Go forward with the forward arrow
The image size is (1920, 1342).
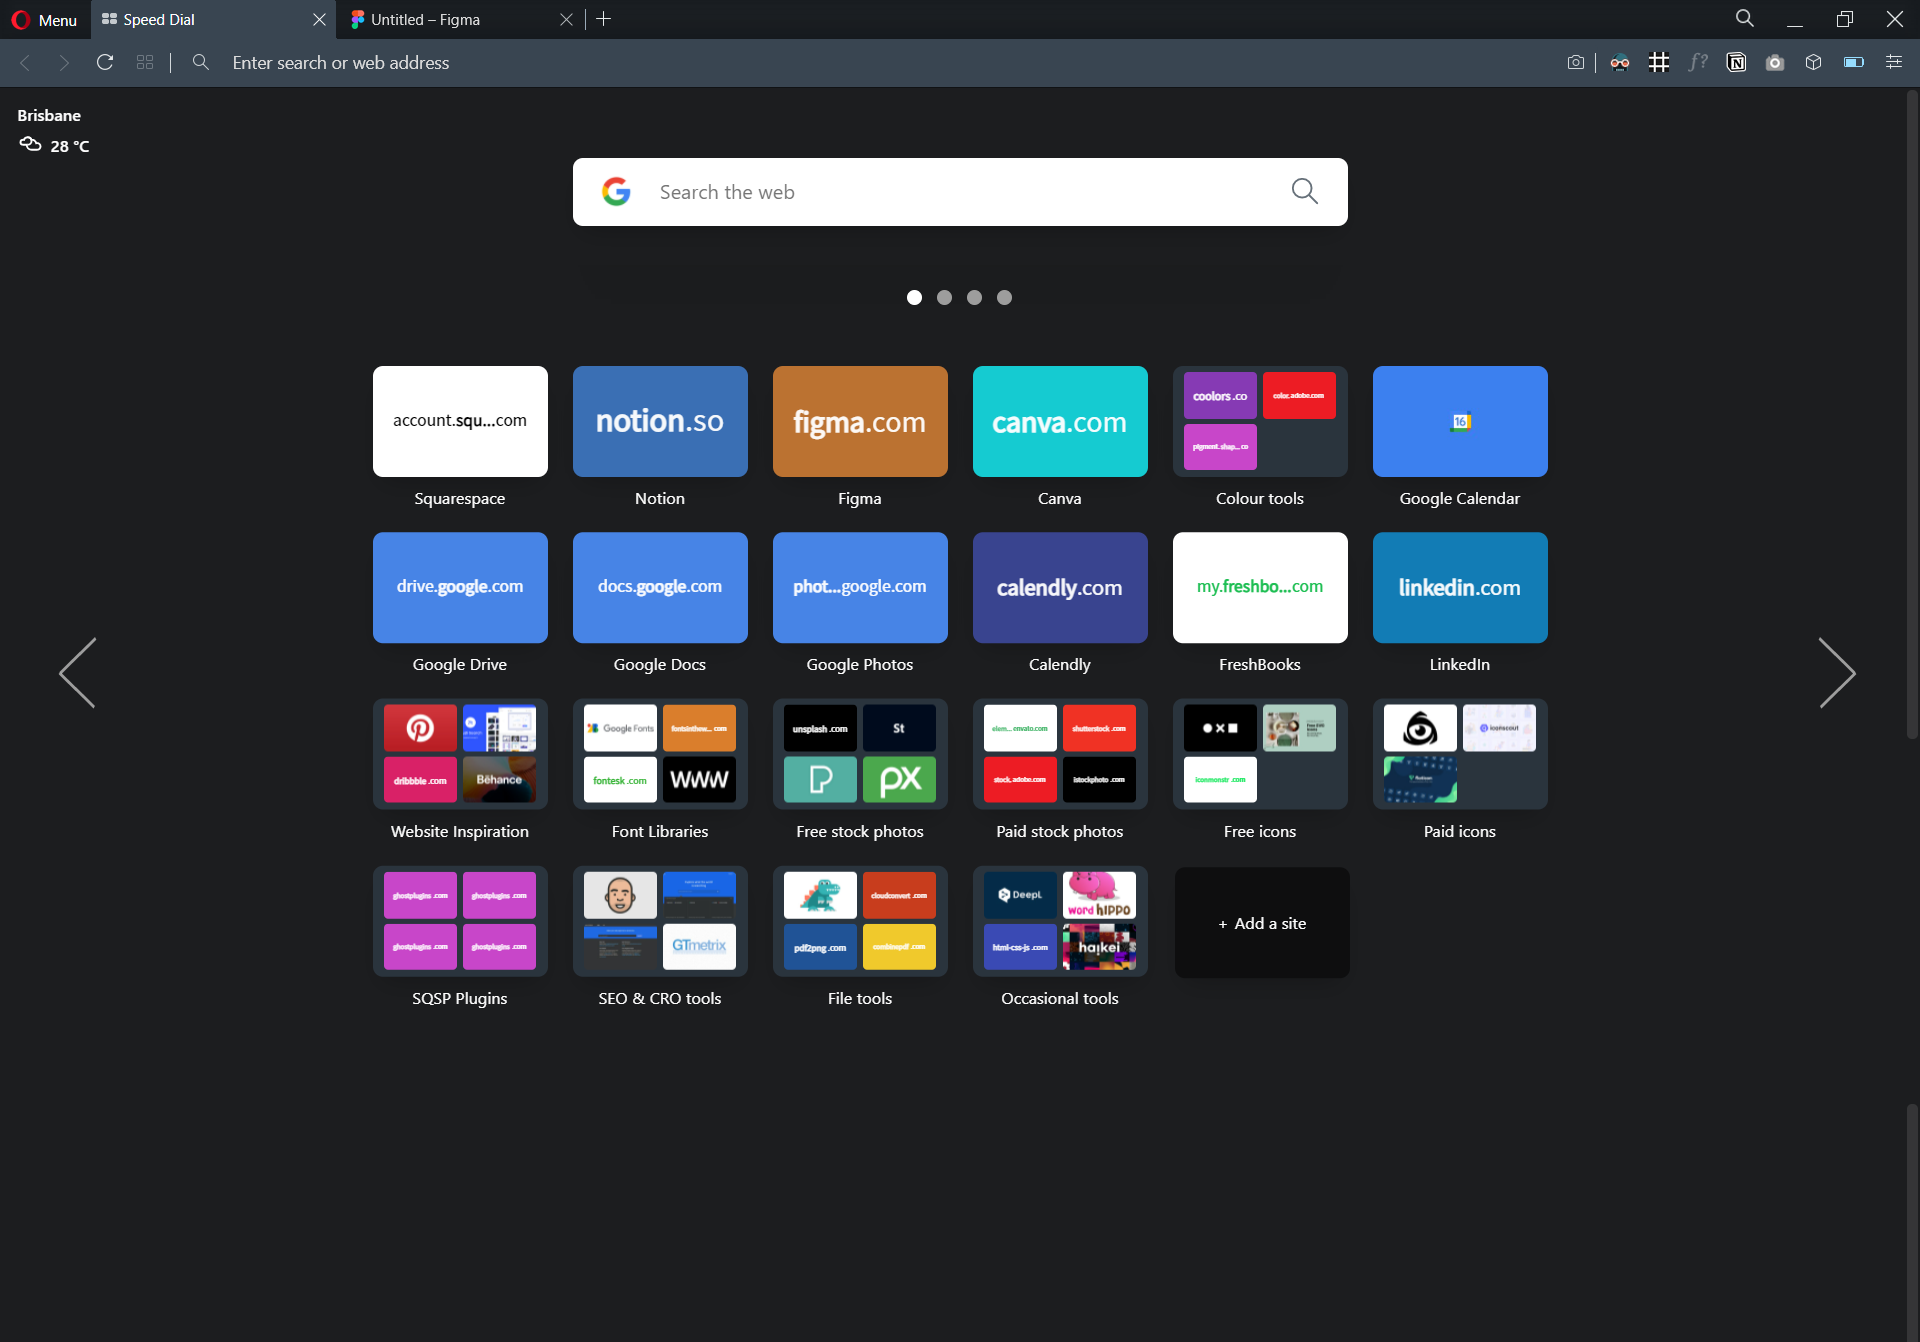pyautogui.click(x=64, y=62)
